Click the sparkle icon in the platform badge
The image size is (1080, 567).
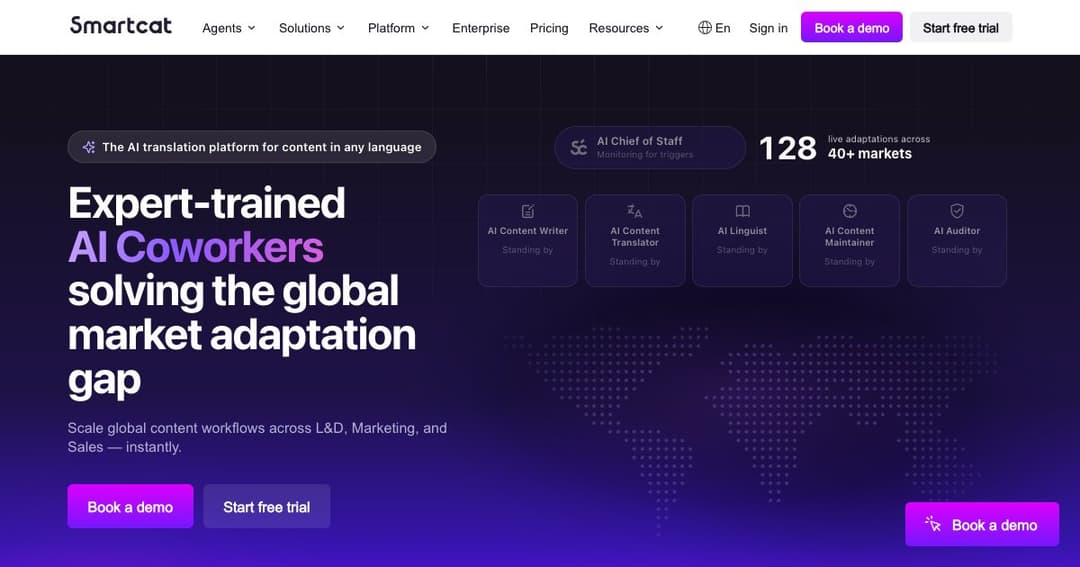[x=89, y=147]
